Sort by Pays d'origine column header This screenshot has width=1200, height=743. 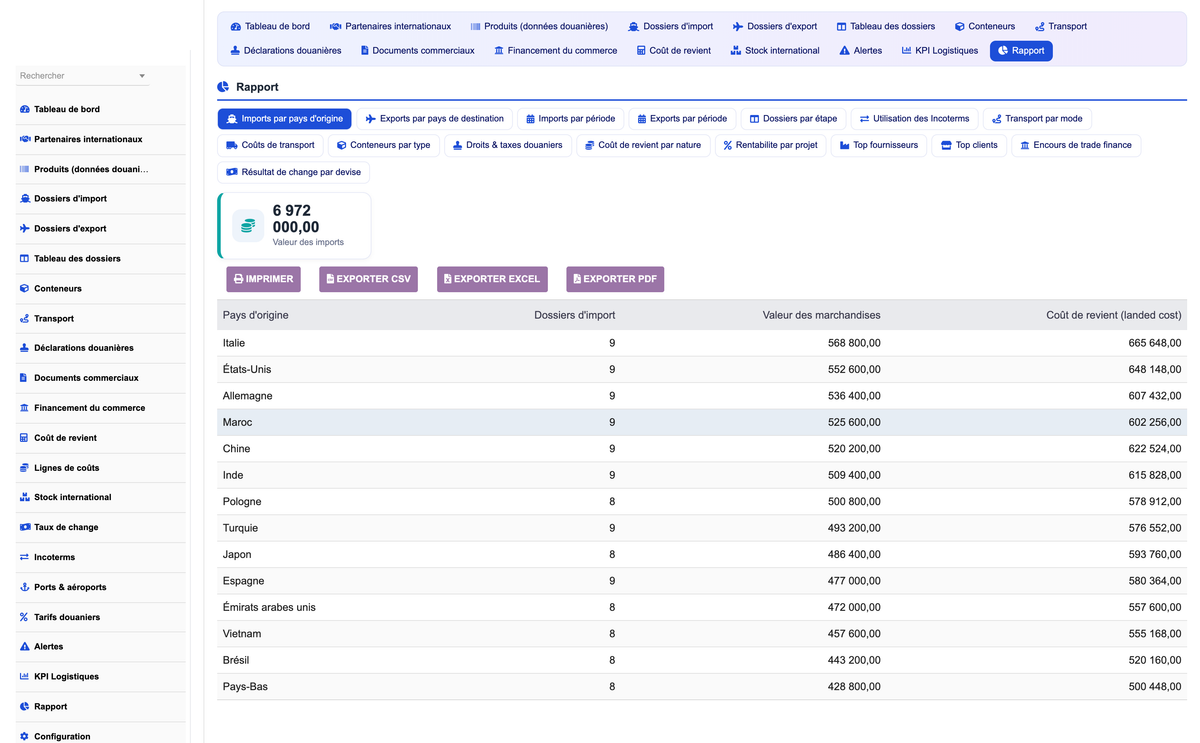pyautogui.click(x=255, y=315)
